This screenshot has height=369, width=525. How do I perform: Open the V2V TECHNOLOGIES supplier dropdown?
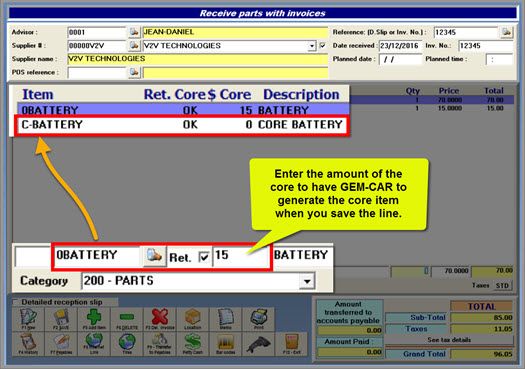(312, 46)
